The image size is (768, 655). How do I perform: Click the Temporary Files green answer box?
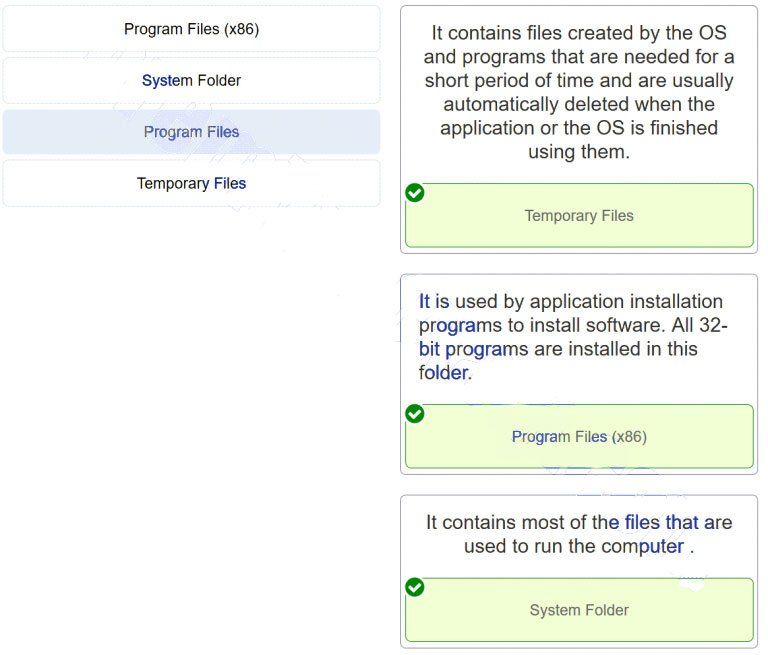click(579, 216)
